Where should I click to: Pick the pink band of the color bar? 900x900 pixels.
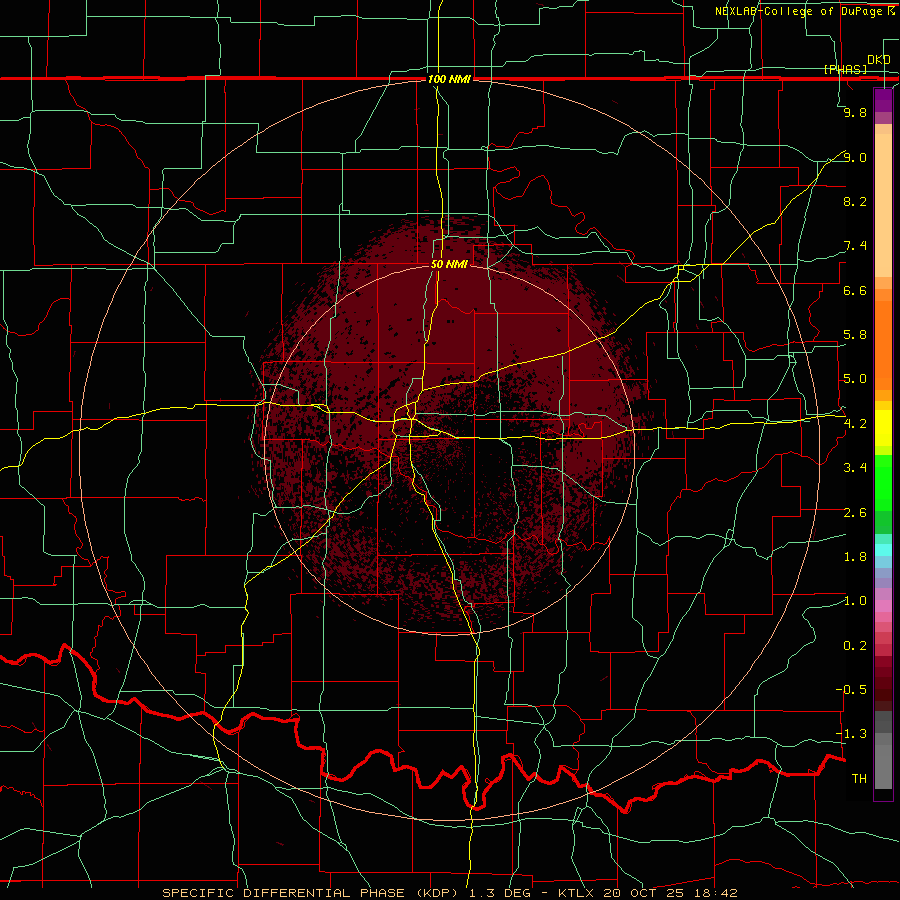883,606
